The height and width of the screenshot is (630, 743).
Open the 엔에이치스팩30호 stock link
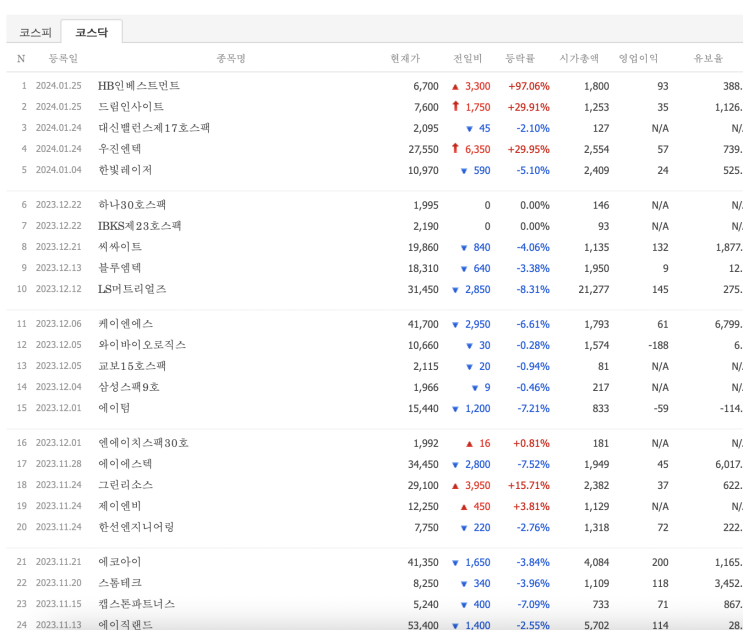pyautogui.click(x=143, y=443)
